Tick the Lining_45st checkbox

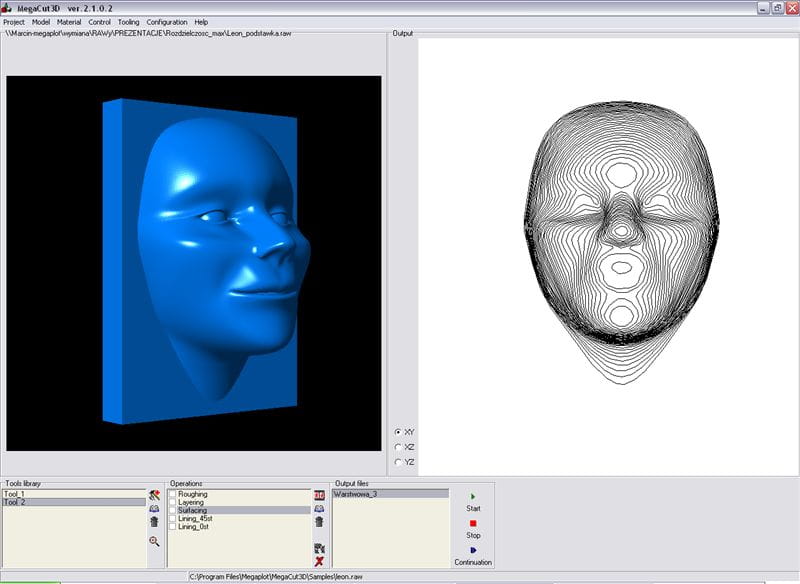tap(173, 518)
